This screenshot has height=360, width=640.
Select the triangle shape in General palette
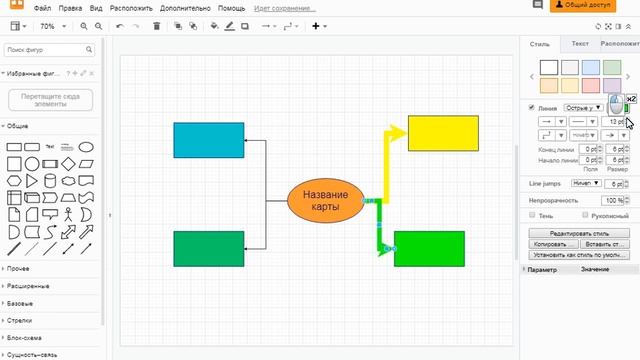coord(31,181)
